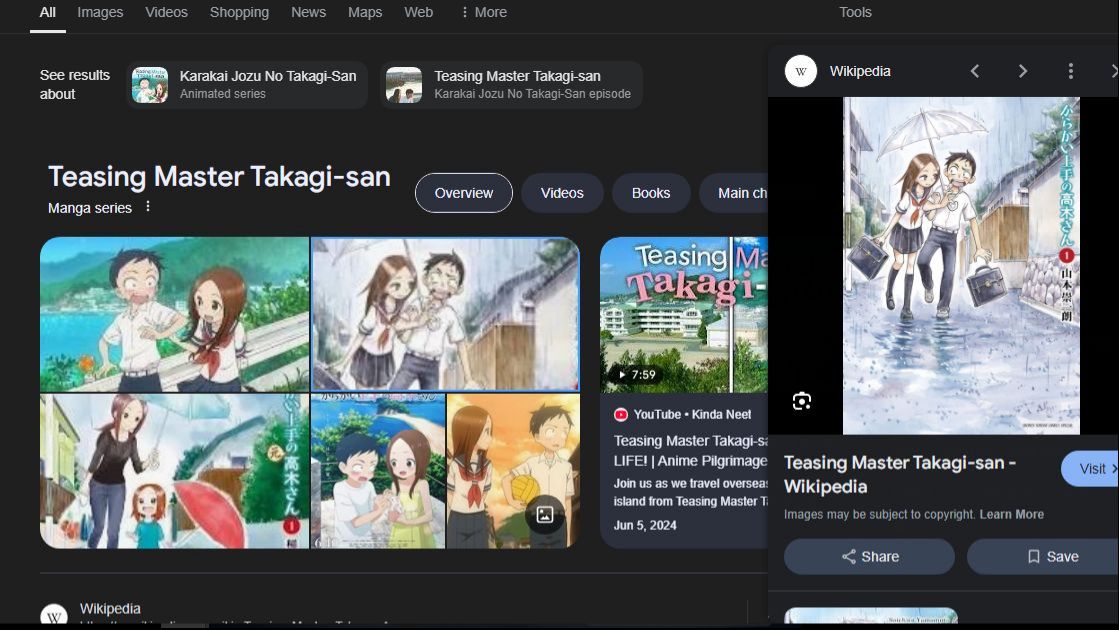Open Karakai Jozu No Takagi-San animated series result
Screen dimensions: 1119x630
click(247, 85)
